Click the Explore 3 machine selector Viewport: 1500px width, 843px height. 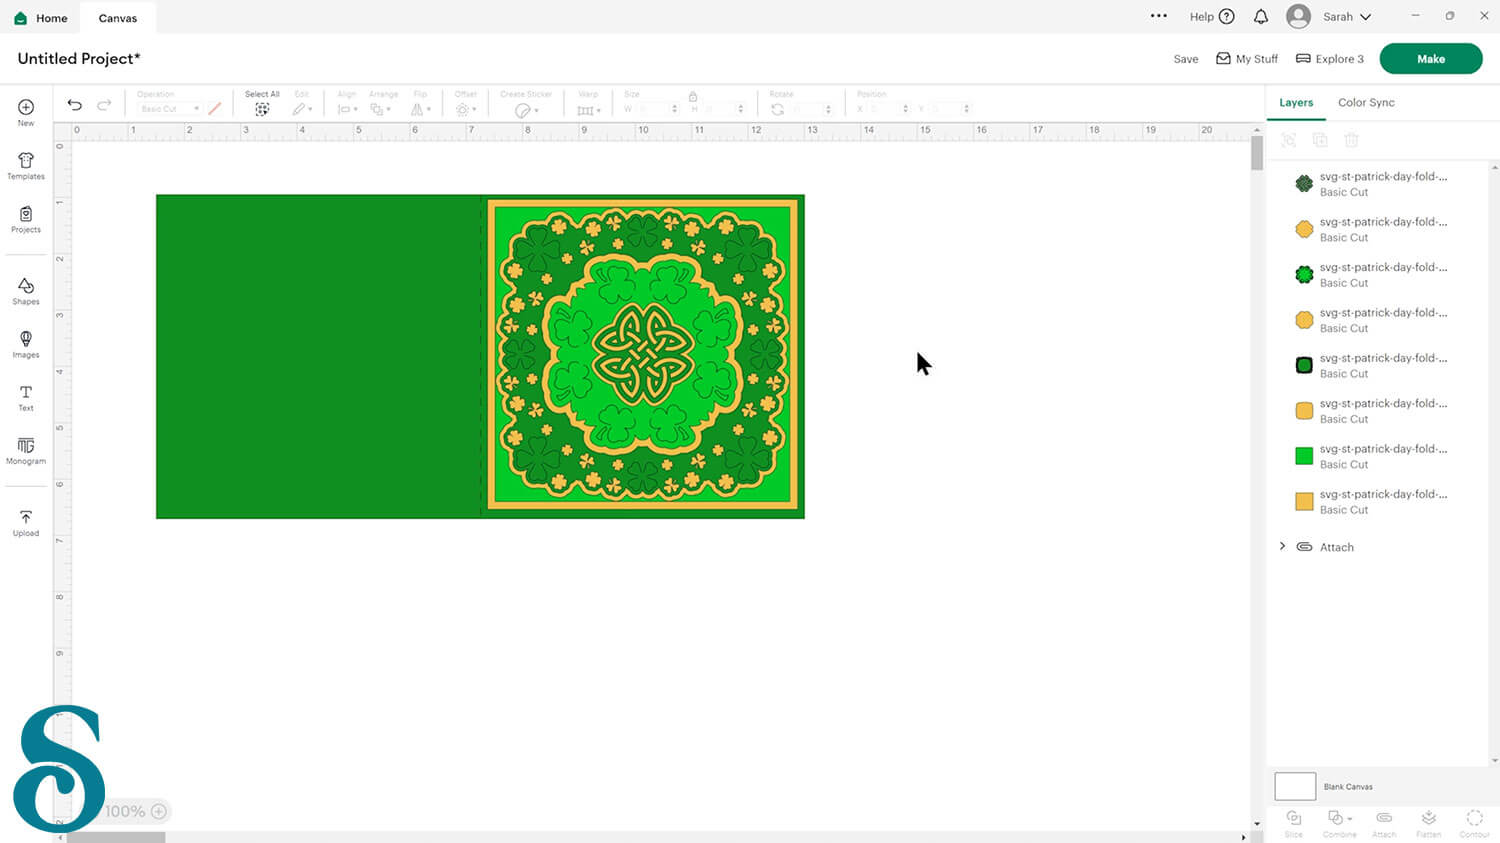tap(1330, 59)
